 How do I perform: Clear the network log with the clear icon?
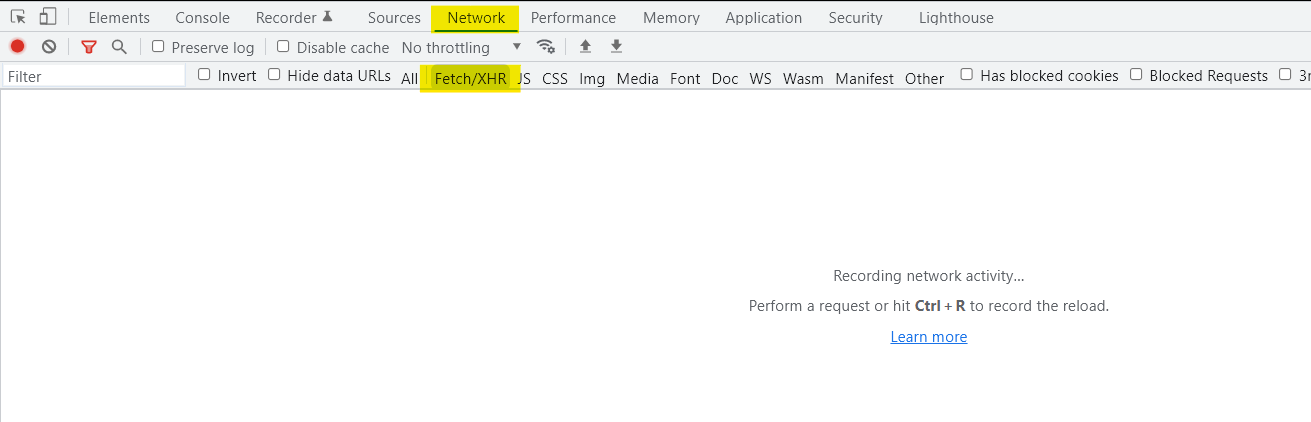[48, 47]
